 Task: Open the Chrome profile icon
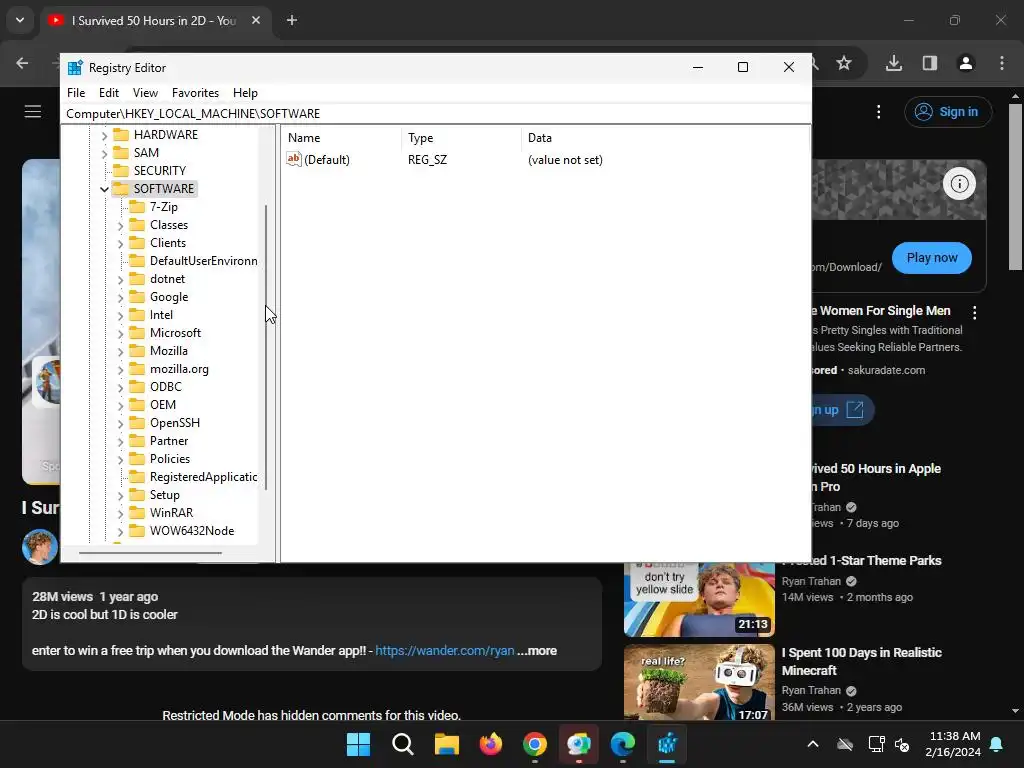966,63
